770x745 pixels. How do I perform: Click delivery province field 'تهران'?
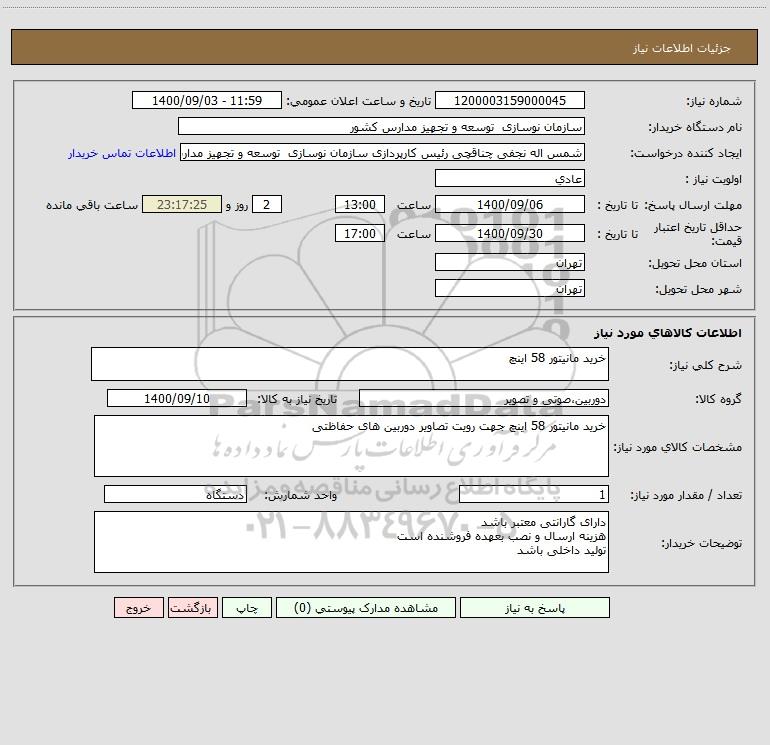click(510, 262)
